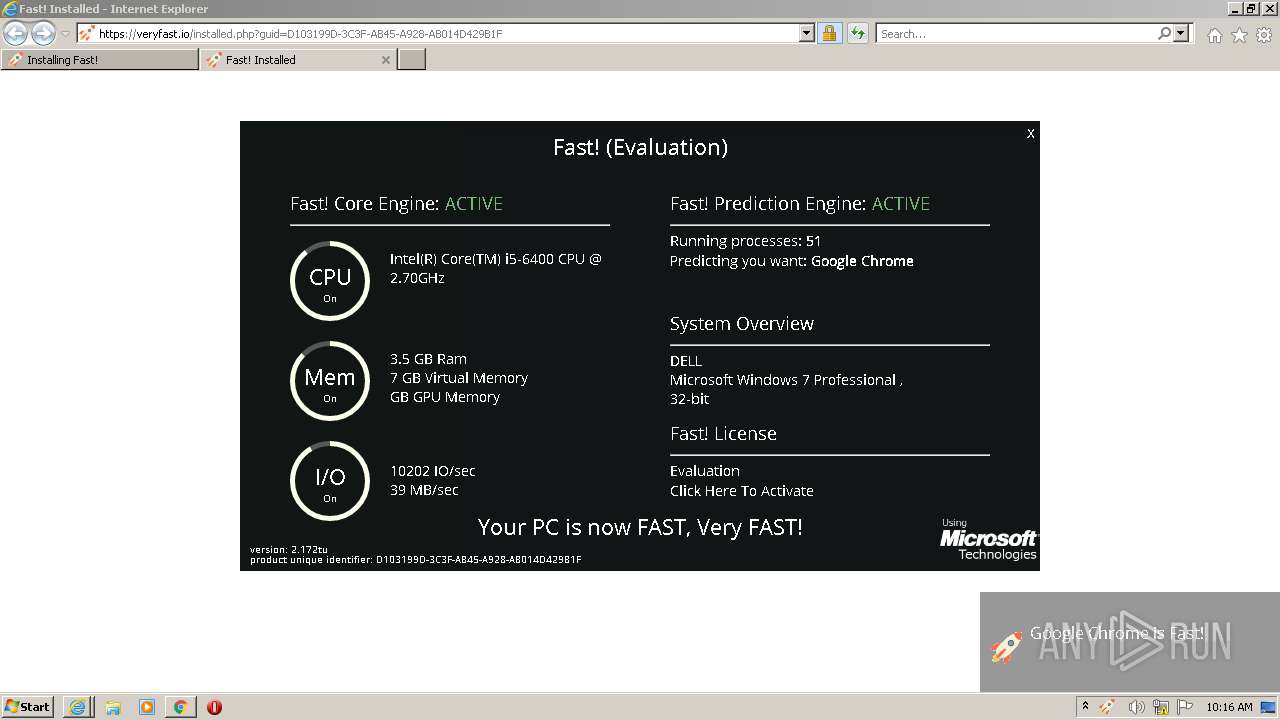Click Microsoft Windows 7 Professional text
The width and height of the screenshot is (1280, 720).
pyautogui.click(x=786, y=380)
